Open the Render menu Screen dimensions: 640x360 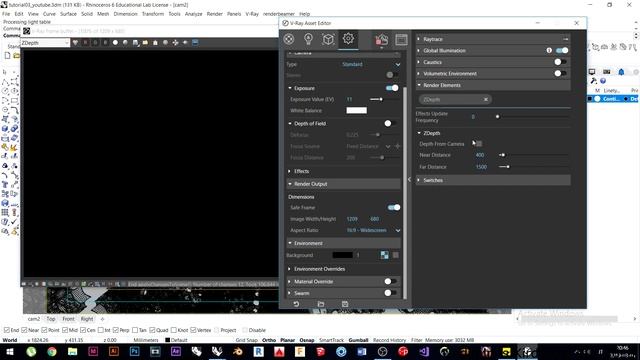coord(215,14)
